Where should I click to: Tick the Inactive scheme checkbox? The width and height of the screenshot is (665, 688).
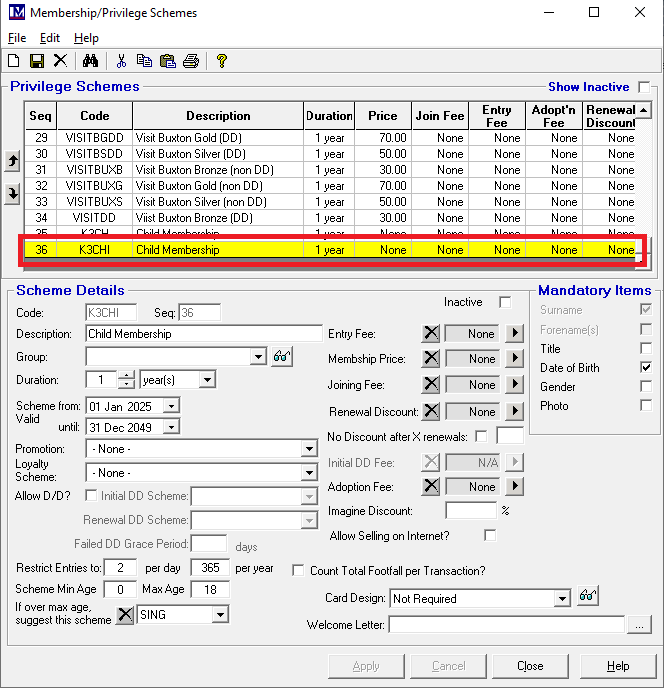(505, 302)
